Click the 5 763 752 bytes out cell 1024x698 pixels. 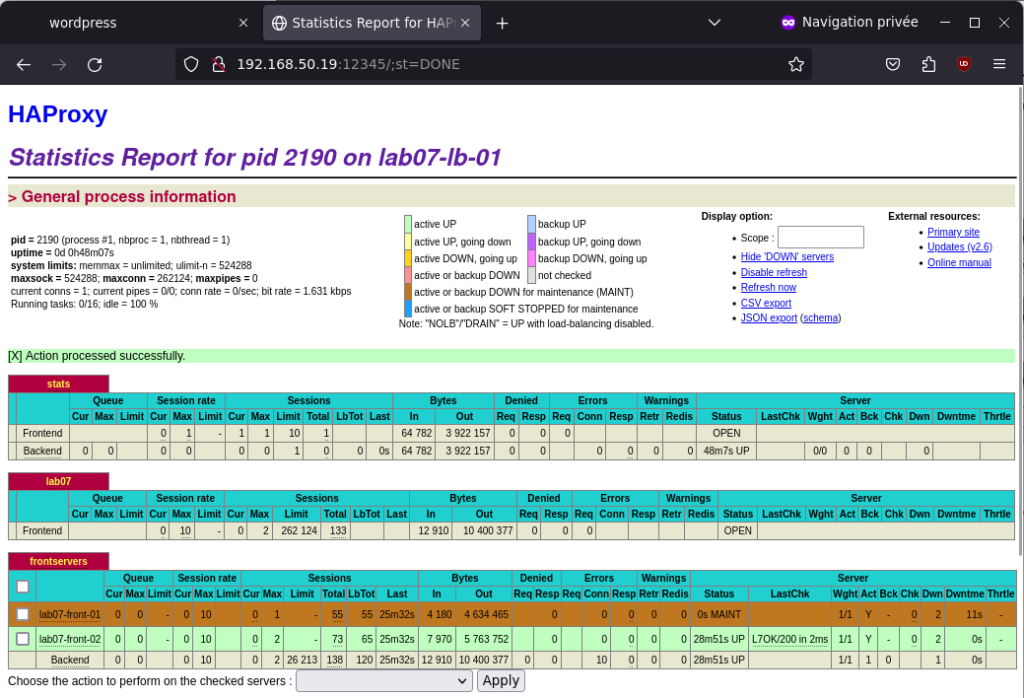pos(484,639)
